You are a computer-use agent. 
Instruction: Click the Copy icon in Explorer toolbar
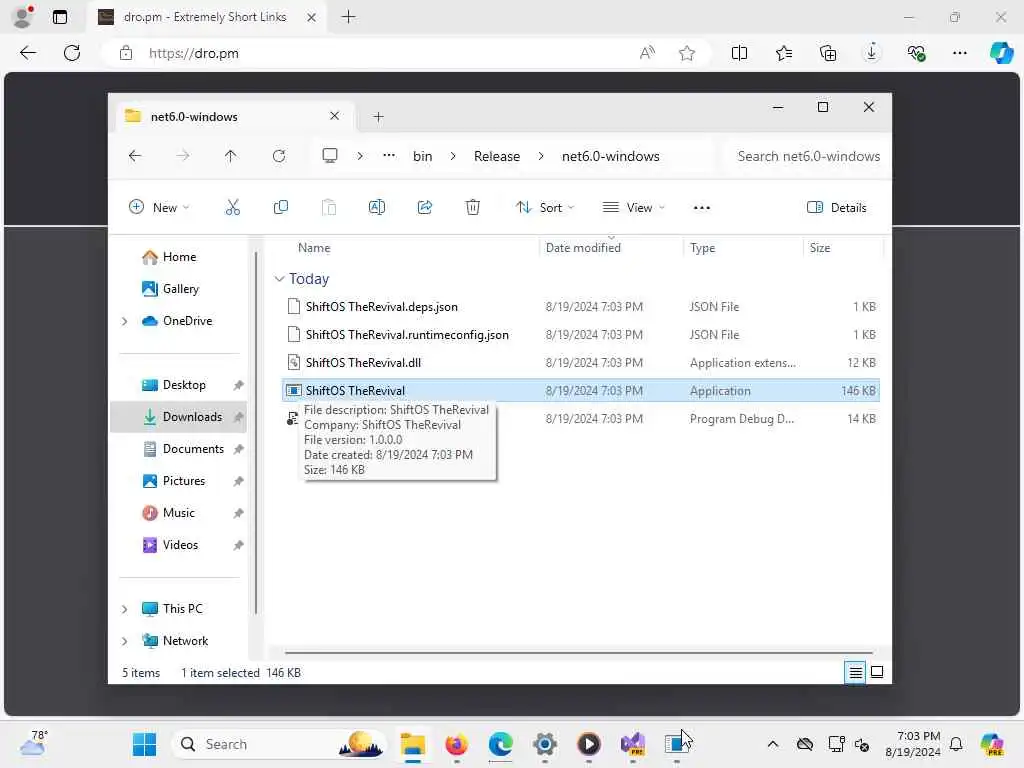[x=281, y=208]
